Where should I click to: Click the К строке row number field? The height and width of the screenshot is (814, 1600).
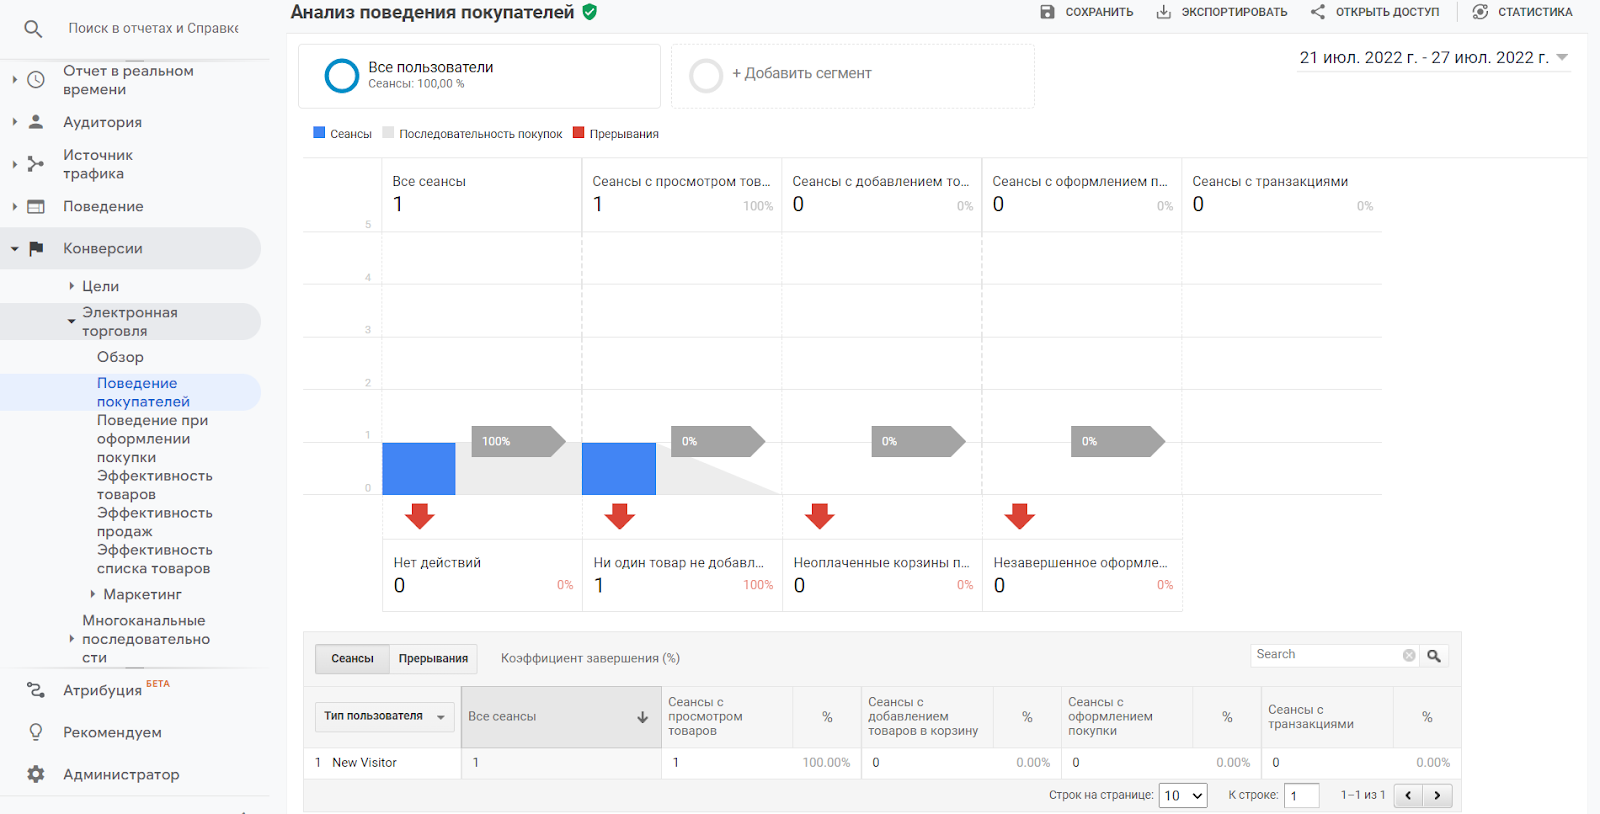coord(1301,796)
